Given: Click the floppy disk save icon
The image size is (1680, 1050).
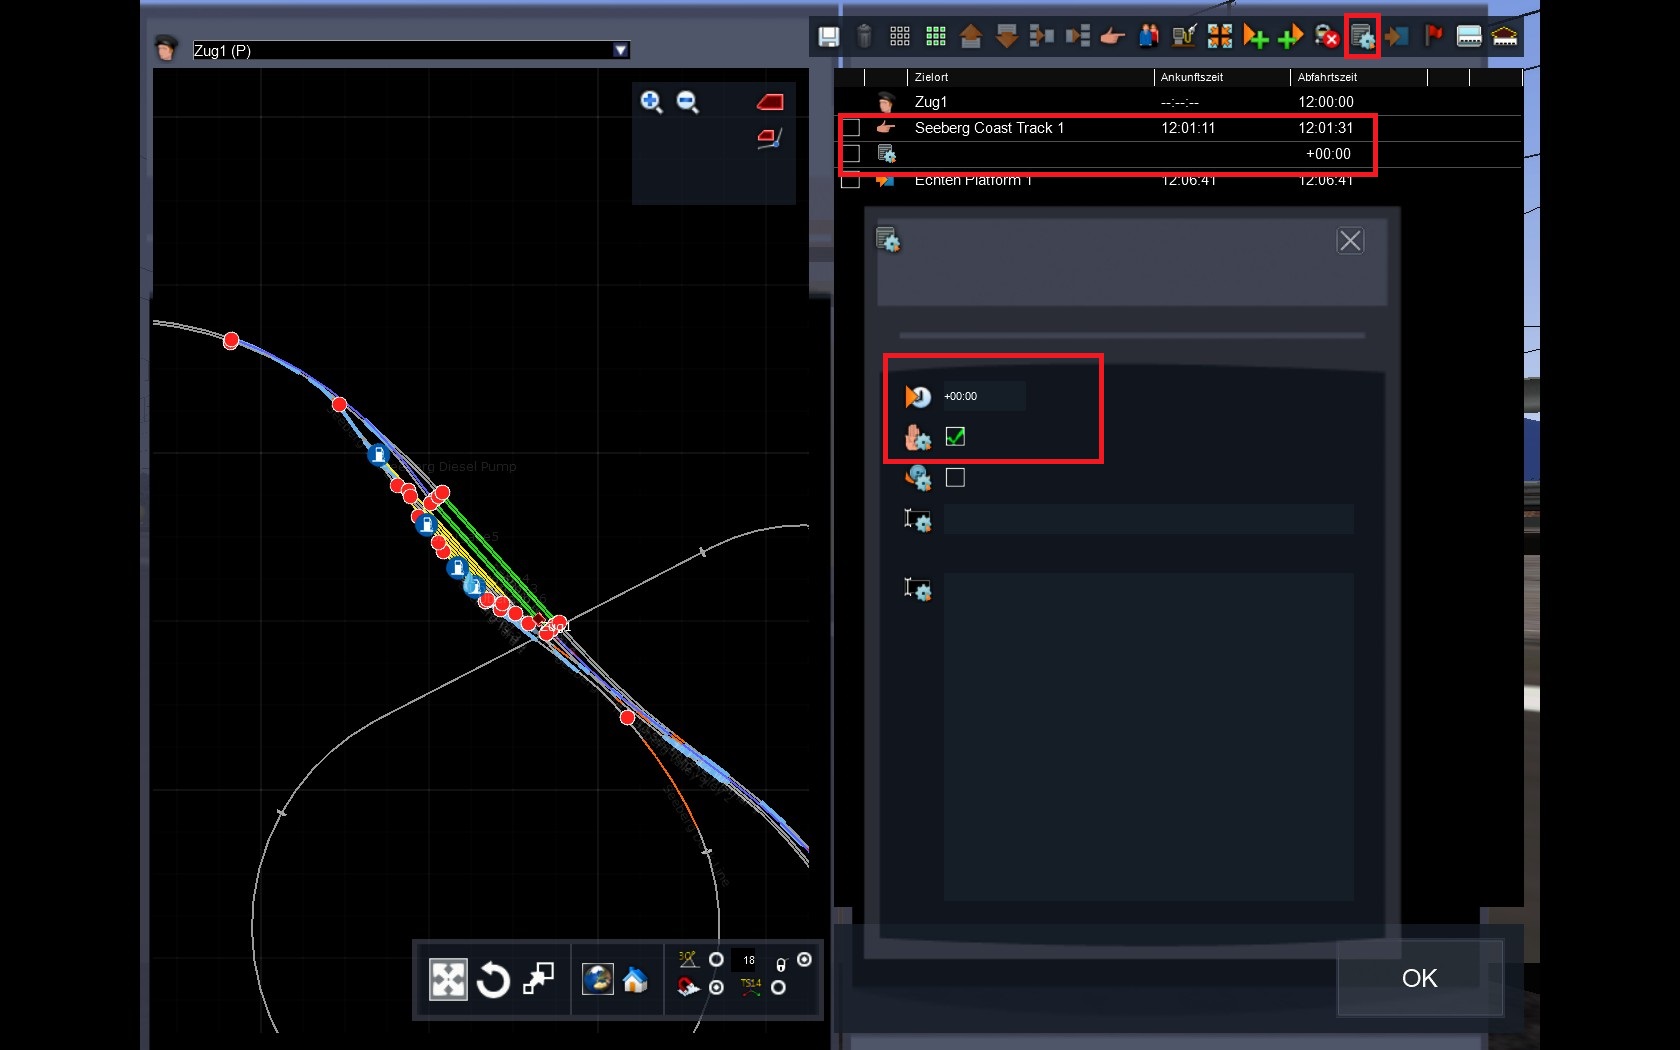Looking at the screenshot, I should point(828,37).
